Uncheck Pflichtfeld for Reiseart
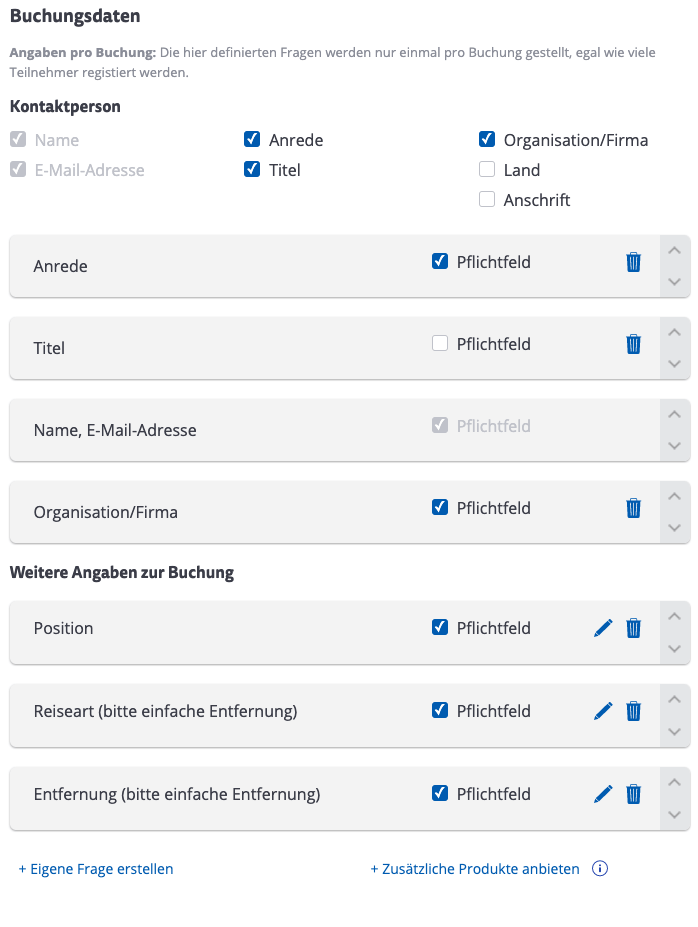This screenshot has height=927, width=698. 440,710
